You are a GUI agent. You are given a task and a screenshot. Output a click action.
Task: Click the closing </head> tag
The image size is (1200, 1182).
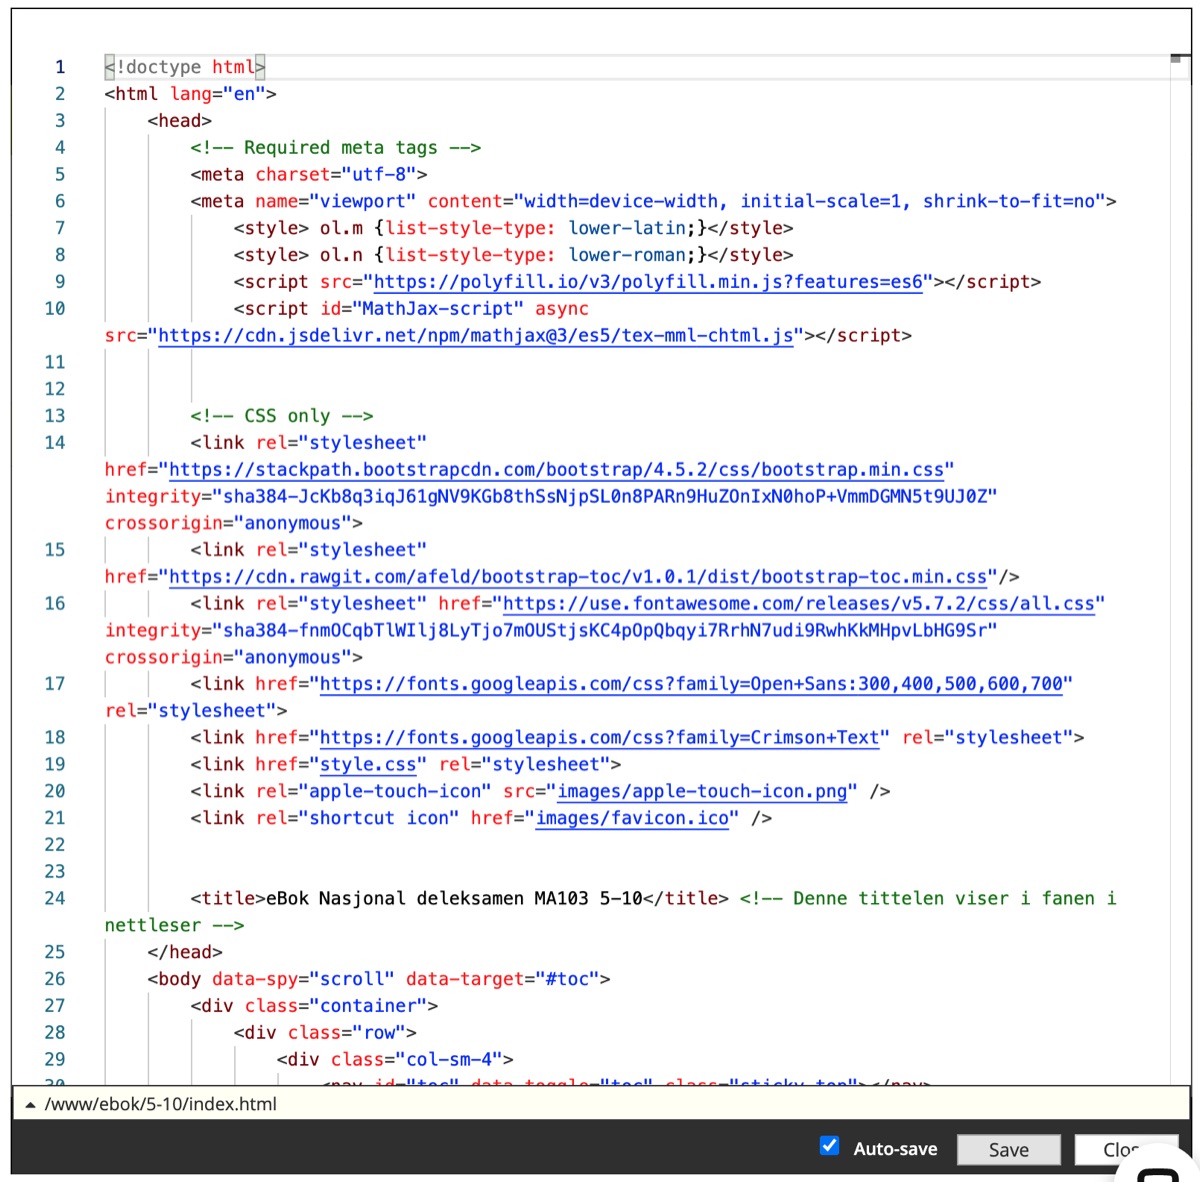[185, 953]
